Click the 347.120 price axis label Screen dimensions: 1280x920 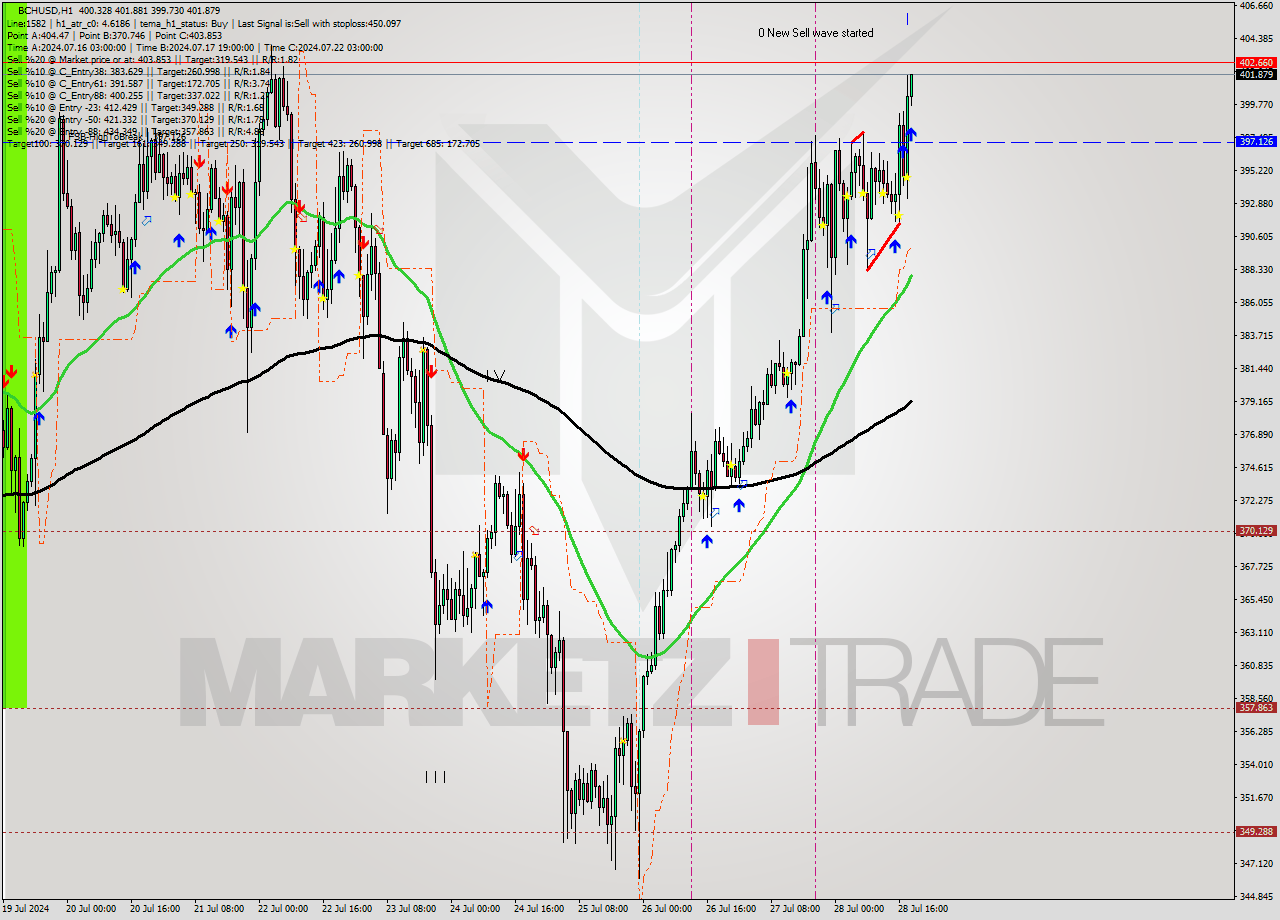coord(1256,864)
